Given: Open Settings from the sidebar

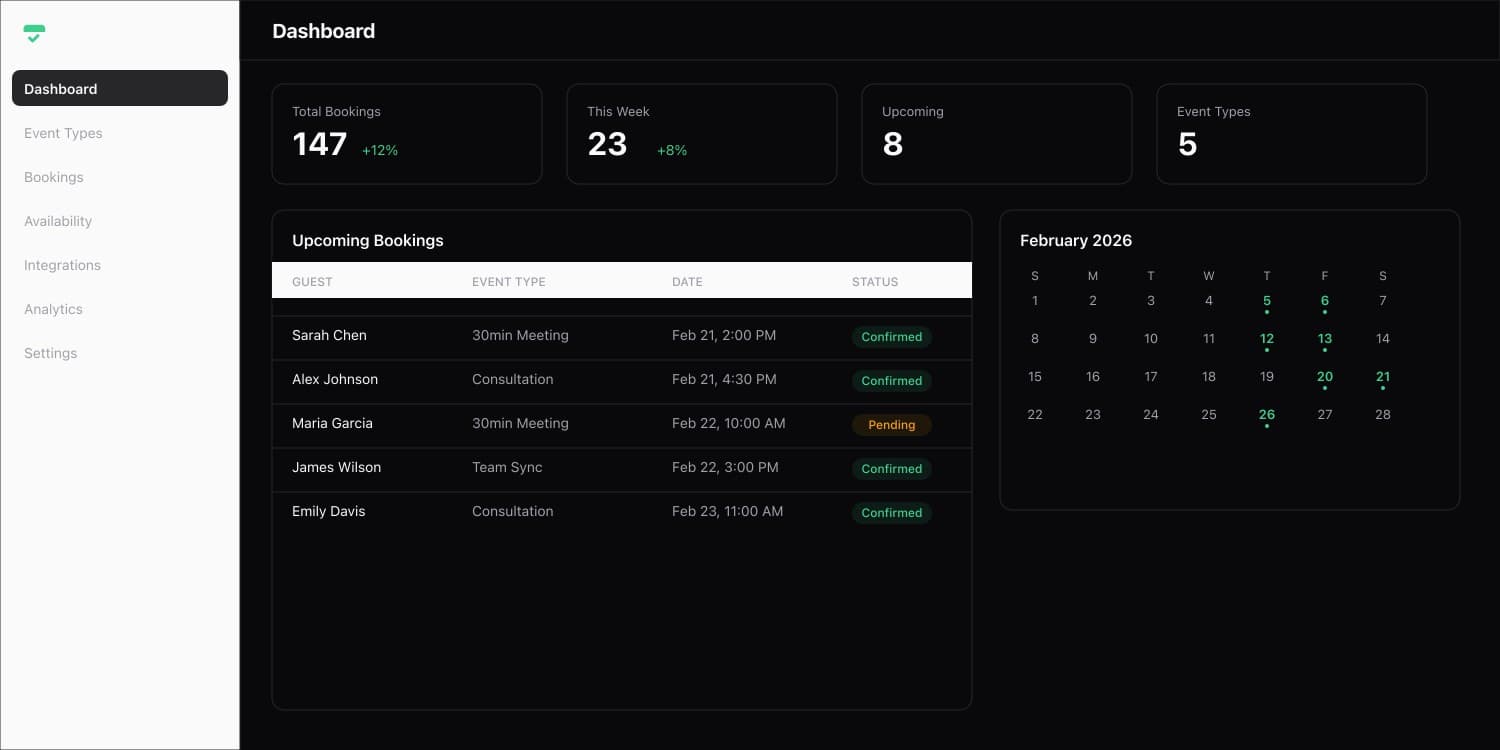Looking at the screenshot, I should [x=50, y=353].
